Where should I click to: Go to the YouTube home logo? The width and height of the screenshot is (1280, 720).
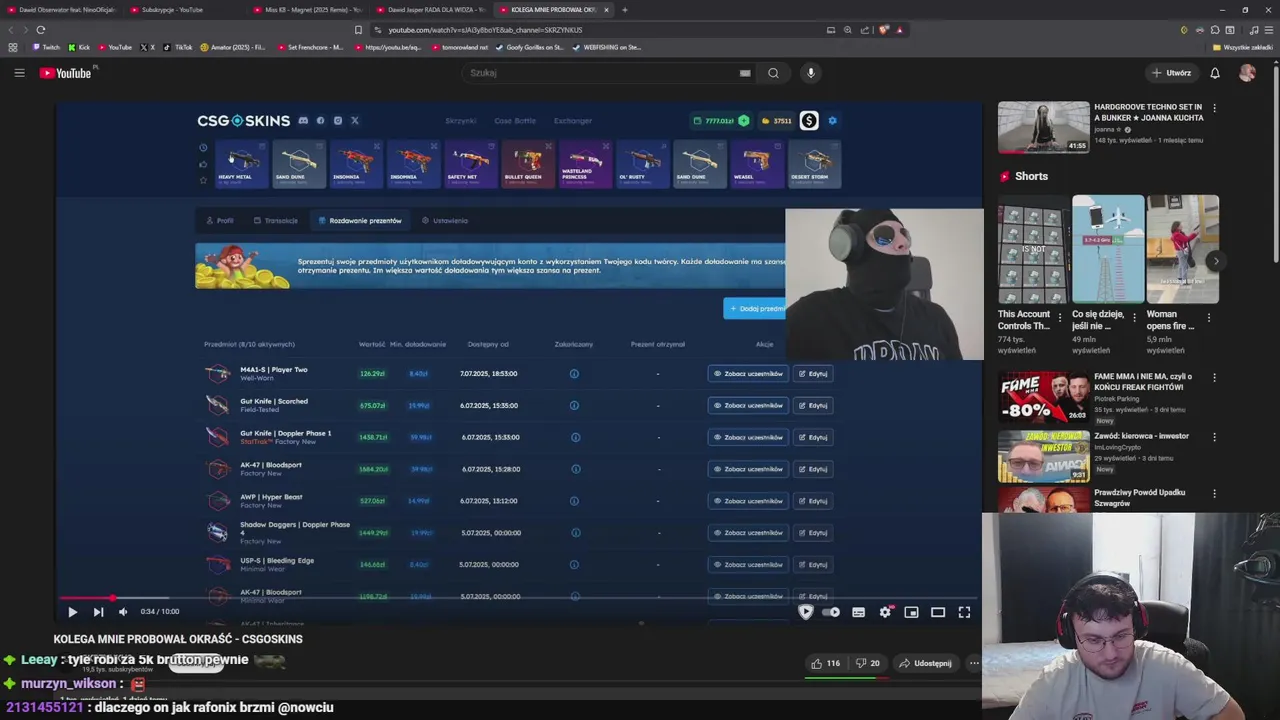click(66, 73)
